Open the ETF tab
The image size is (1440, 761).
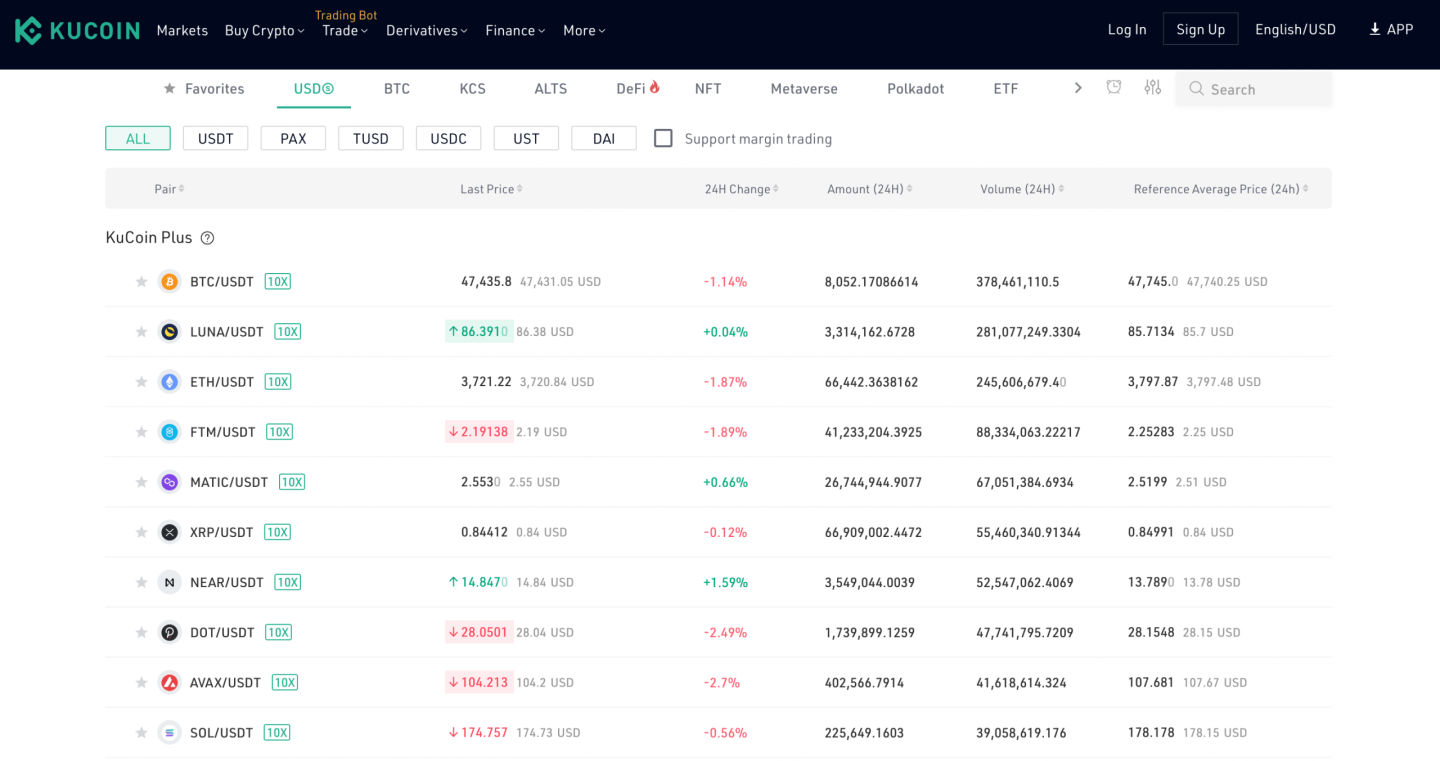pyautogui.click(x=1006, y=88)
